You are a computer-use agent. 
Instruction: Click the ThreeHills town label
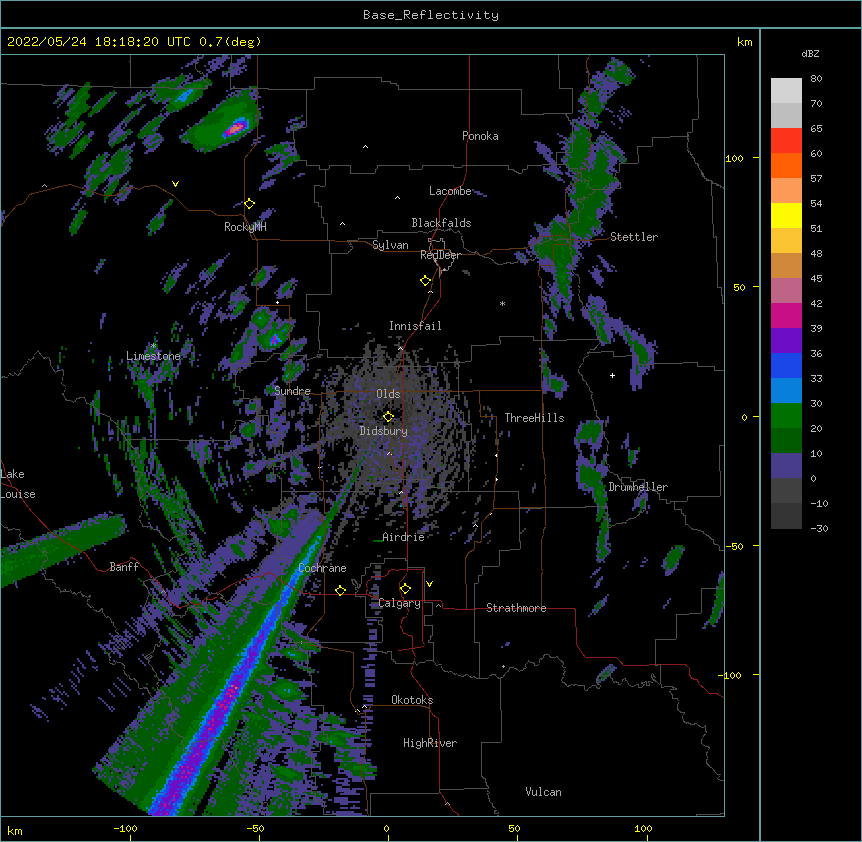(x=534, y=418)
